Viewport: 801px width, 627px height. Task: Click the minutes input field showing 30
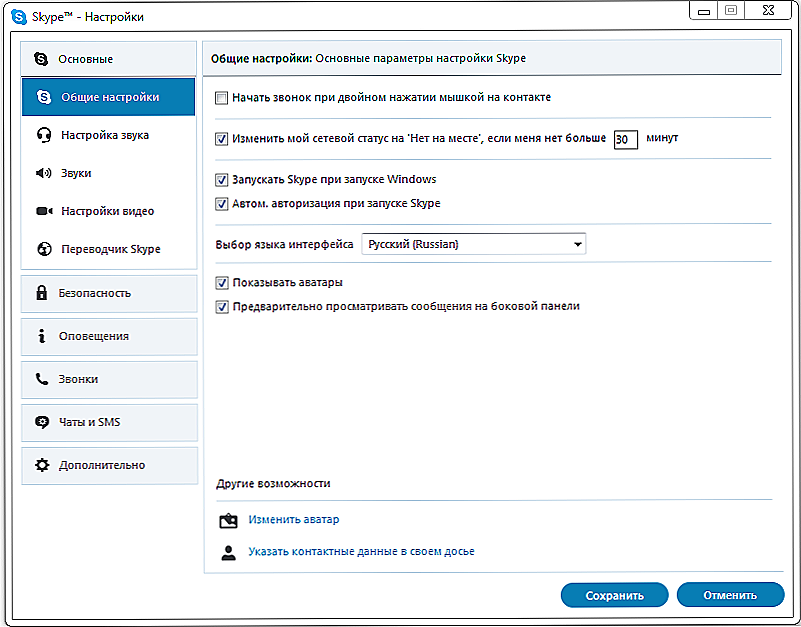point(626,140)
